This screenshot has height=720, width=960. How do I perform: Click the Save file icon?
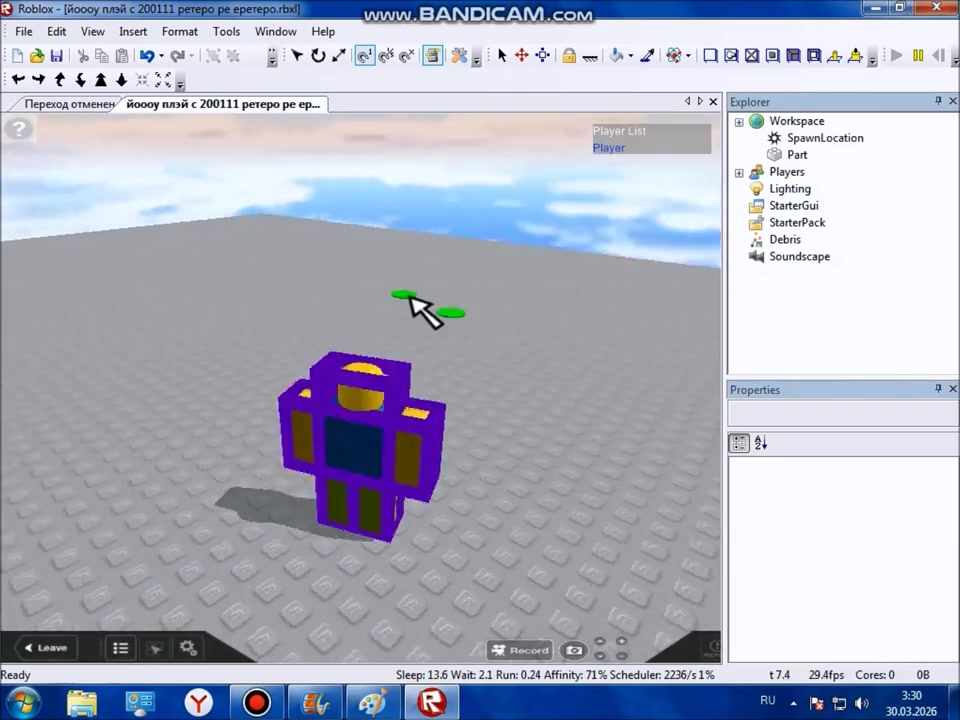(57, 56)
